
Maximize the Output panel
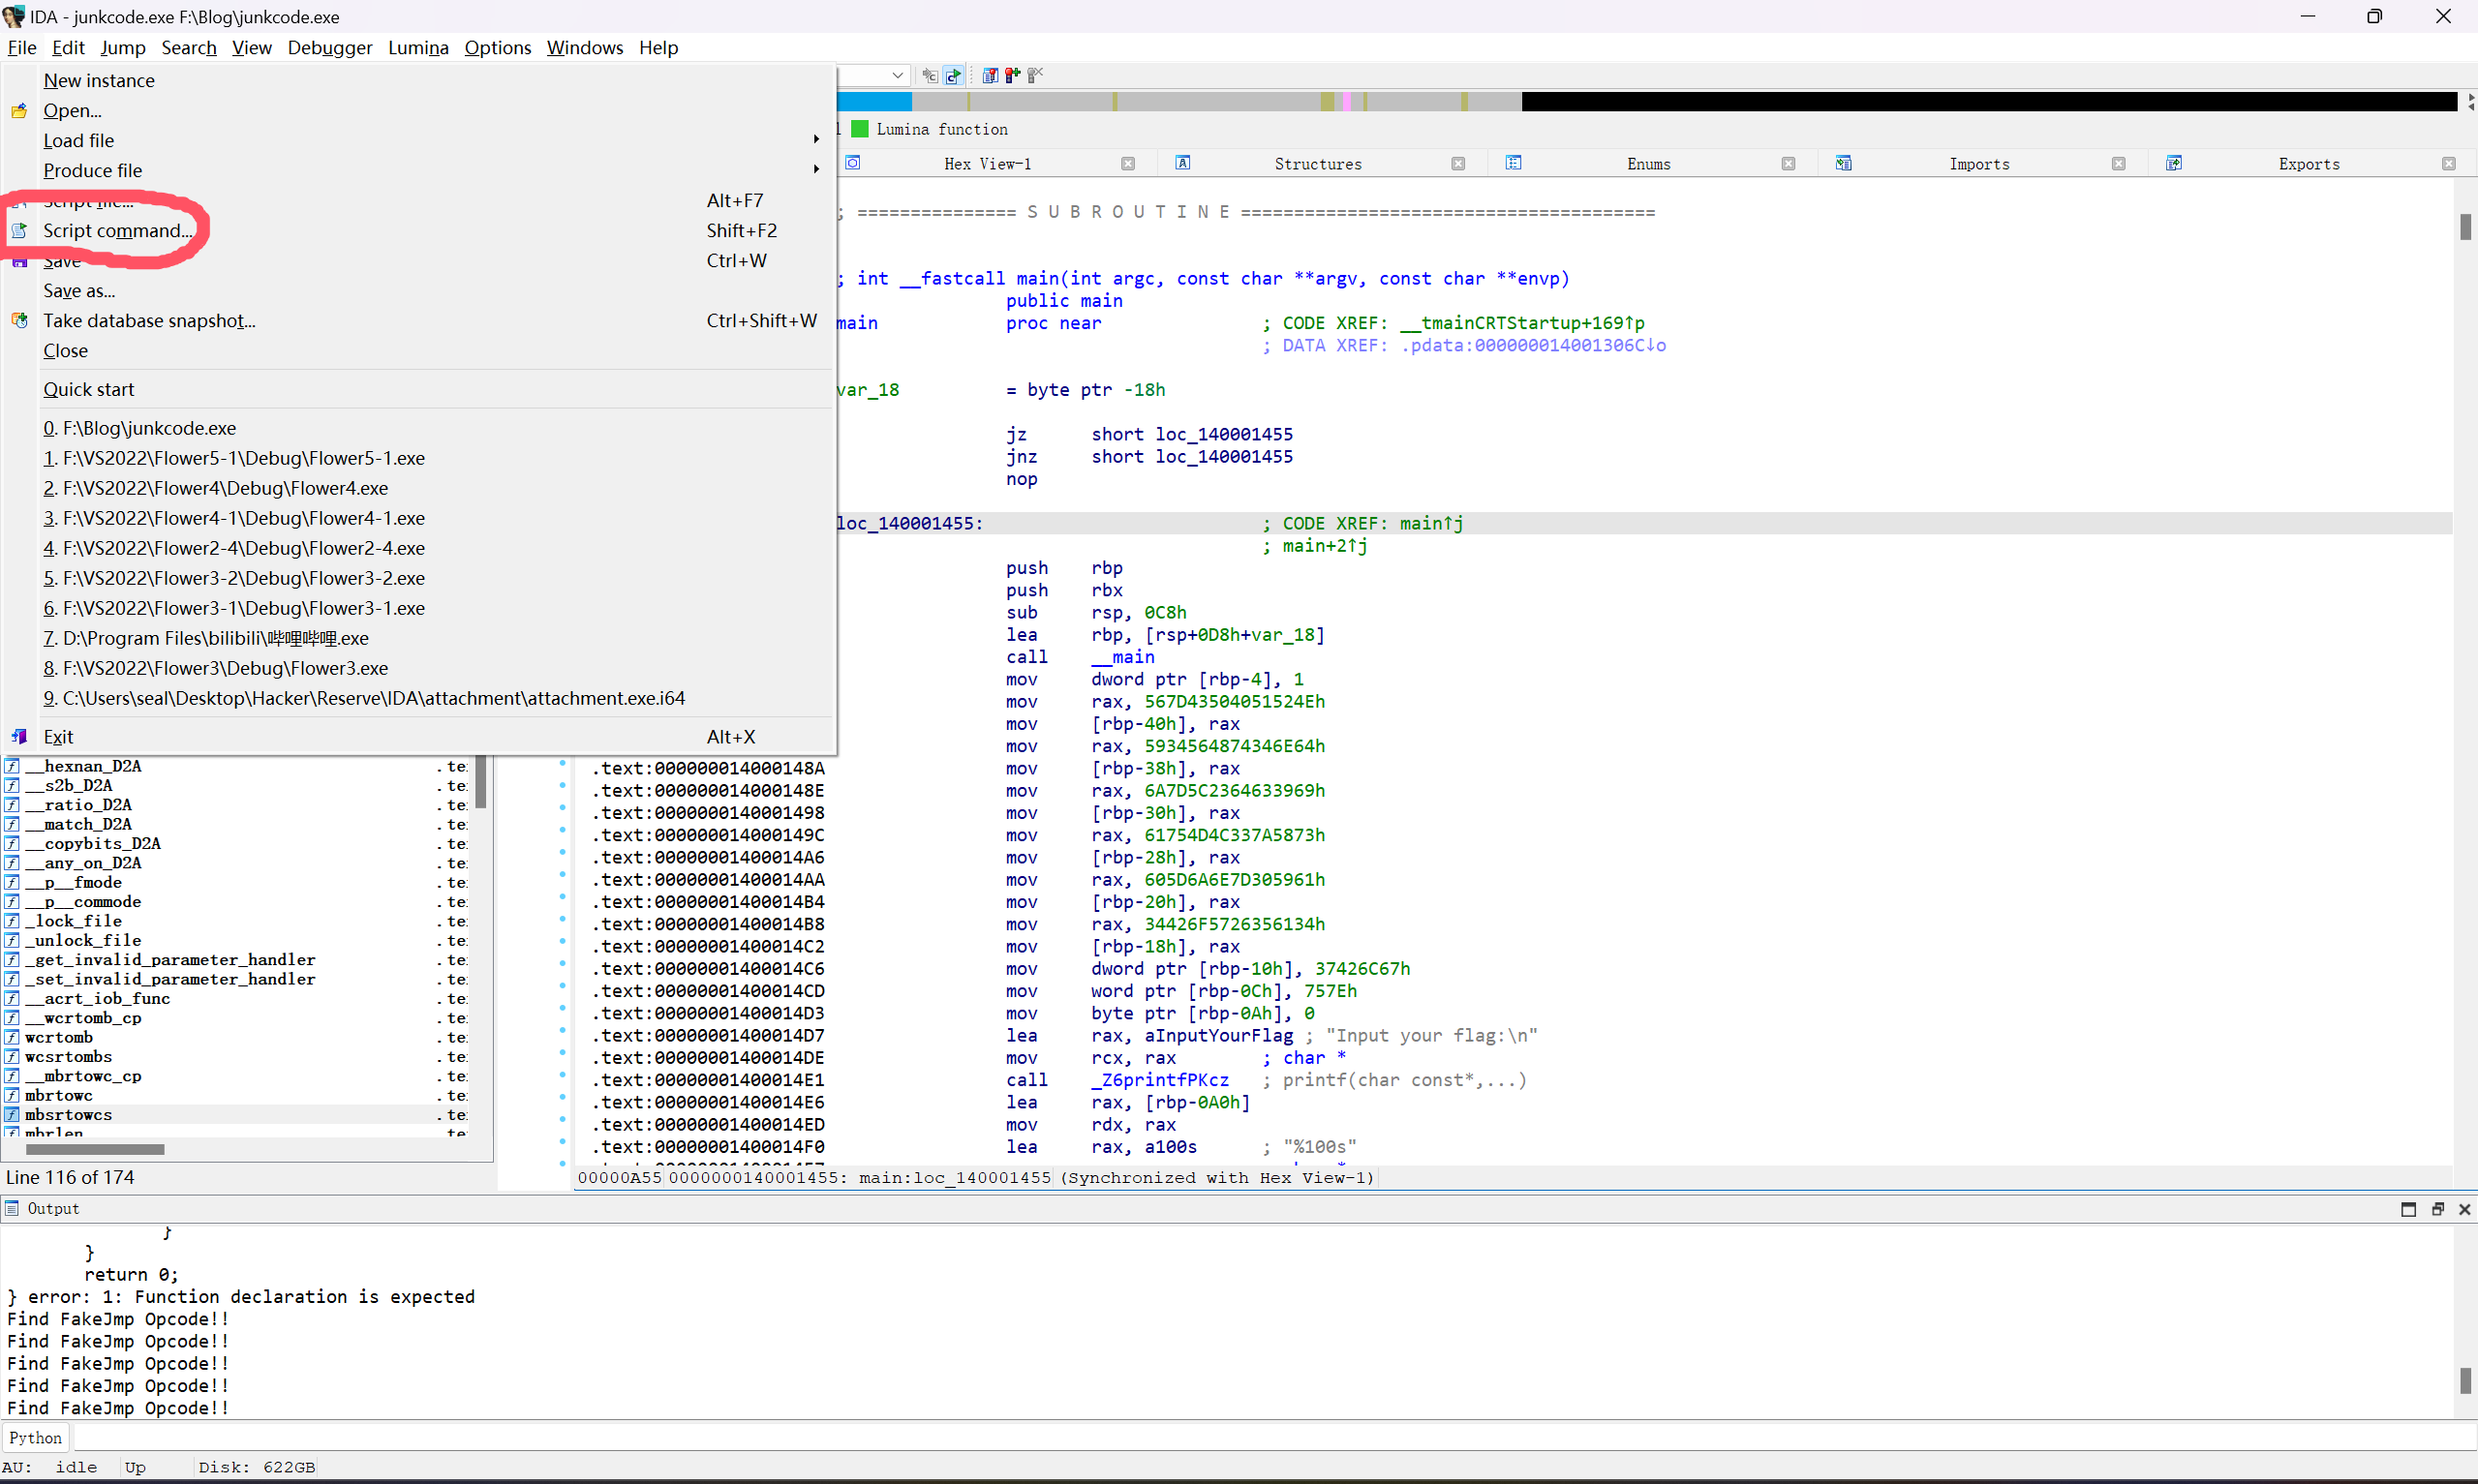2408,1209
